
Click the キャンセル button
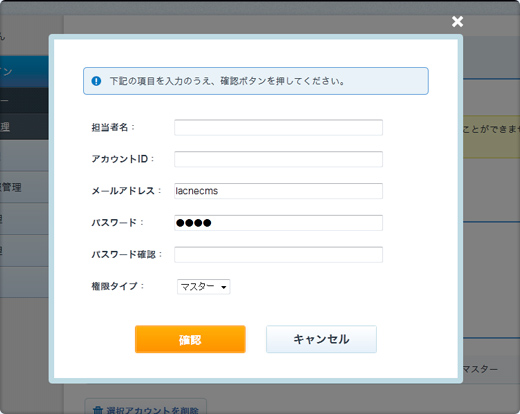321,339
